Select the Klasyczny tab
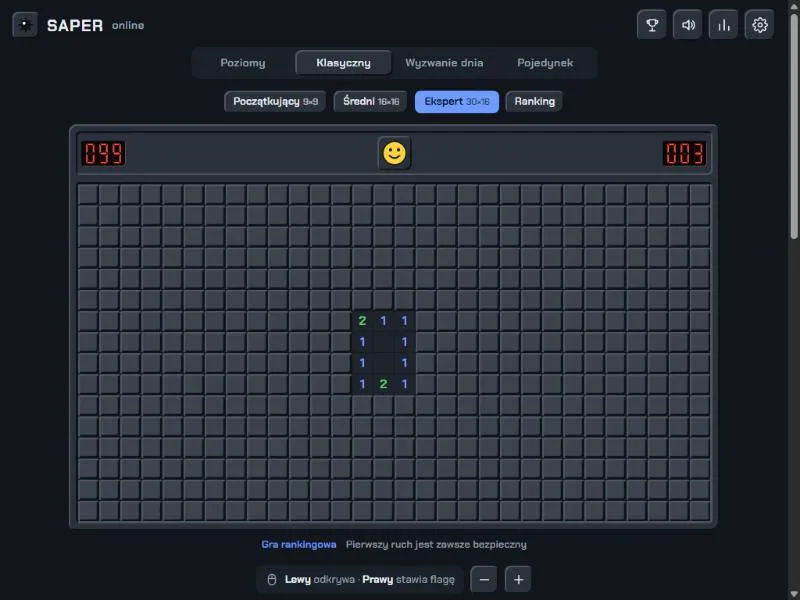The height and width of the screenshot is (600, 800). click(x=343, y=63)
